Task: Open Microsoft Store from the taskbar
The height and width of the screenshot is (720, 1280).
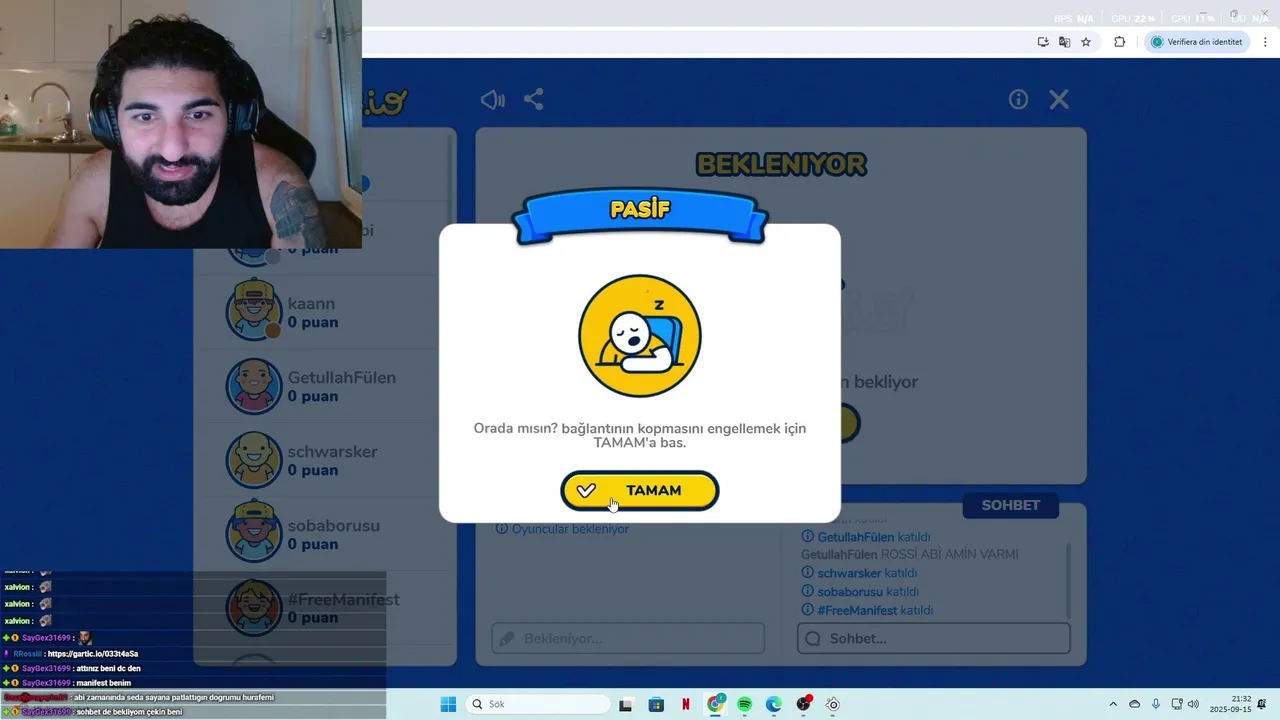Action: 656,705
